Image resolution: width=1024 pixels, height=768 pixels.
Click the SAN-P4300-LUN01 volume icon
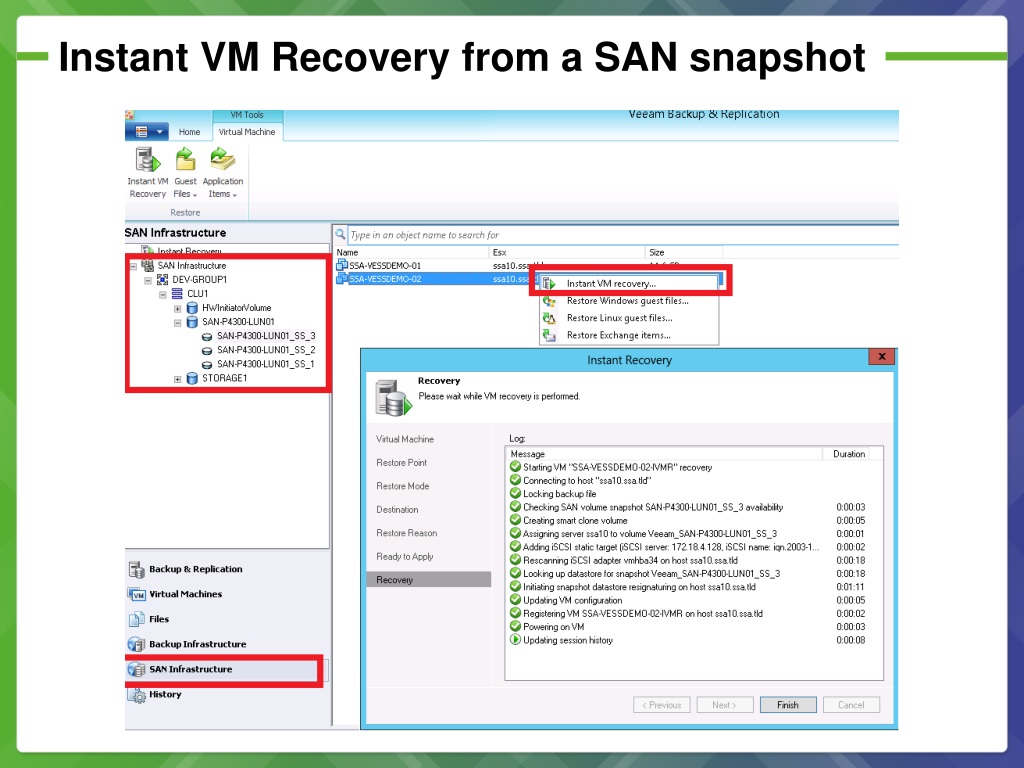pyautogui.click(x=192, y=322)
